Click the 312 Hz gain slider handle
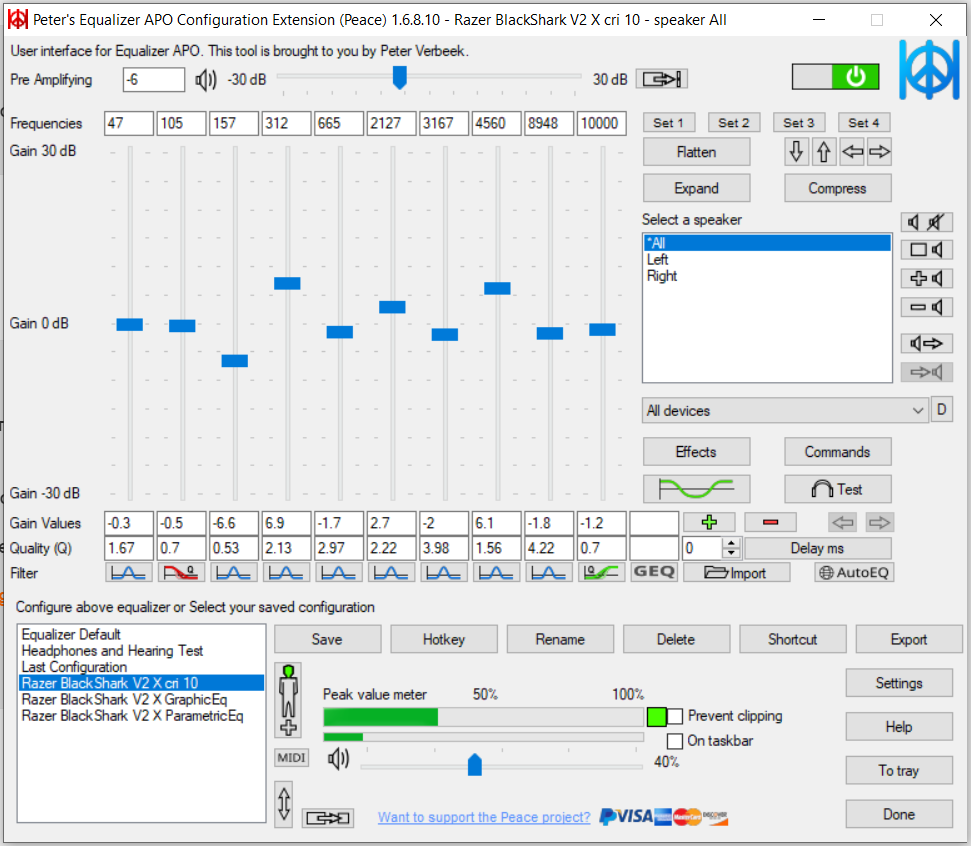The image size is (971, 846). coord(287,284)
